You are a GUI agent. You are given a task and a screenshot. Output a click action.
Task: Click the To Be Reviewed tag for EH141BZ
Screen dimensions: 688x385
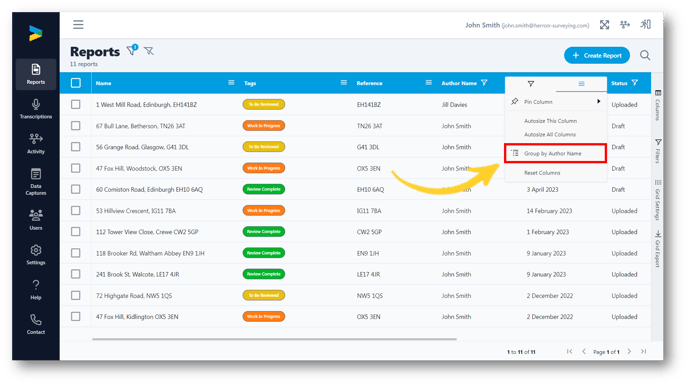tap(264, 104)
